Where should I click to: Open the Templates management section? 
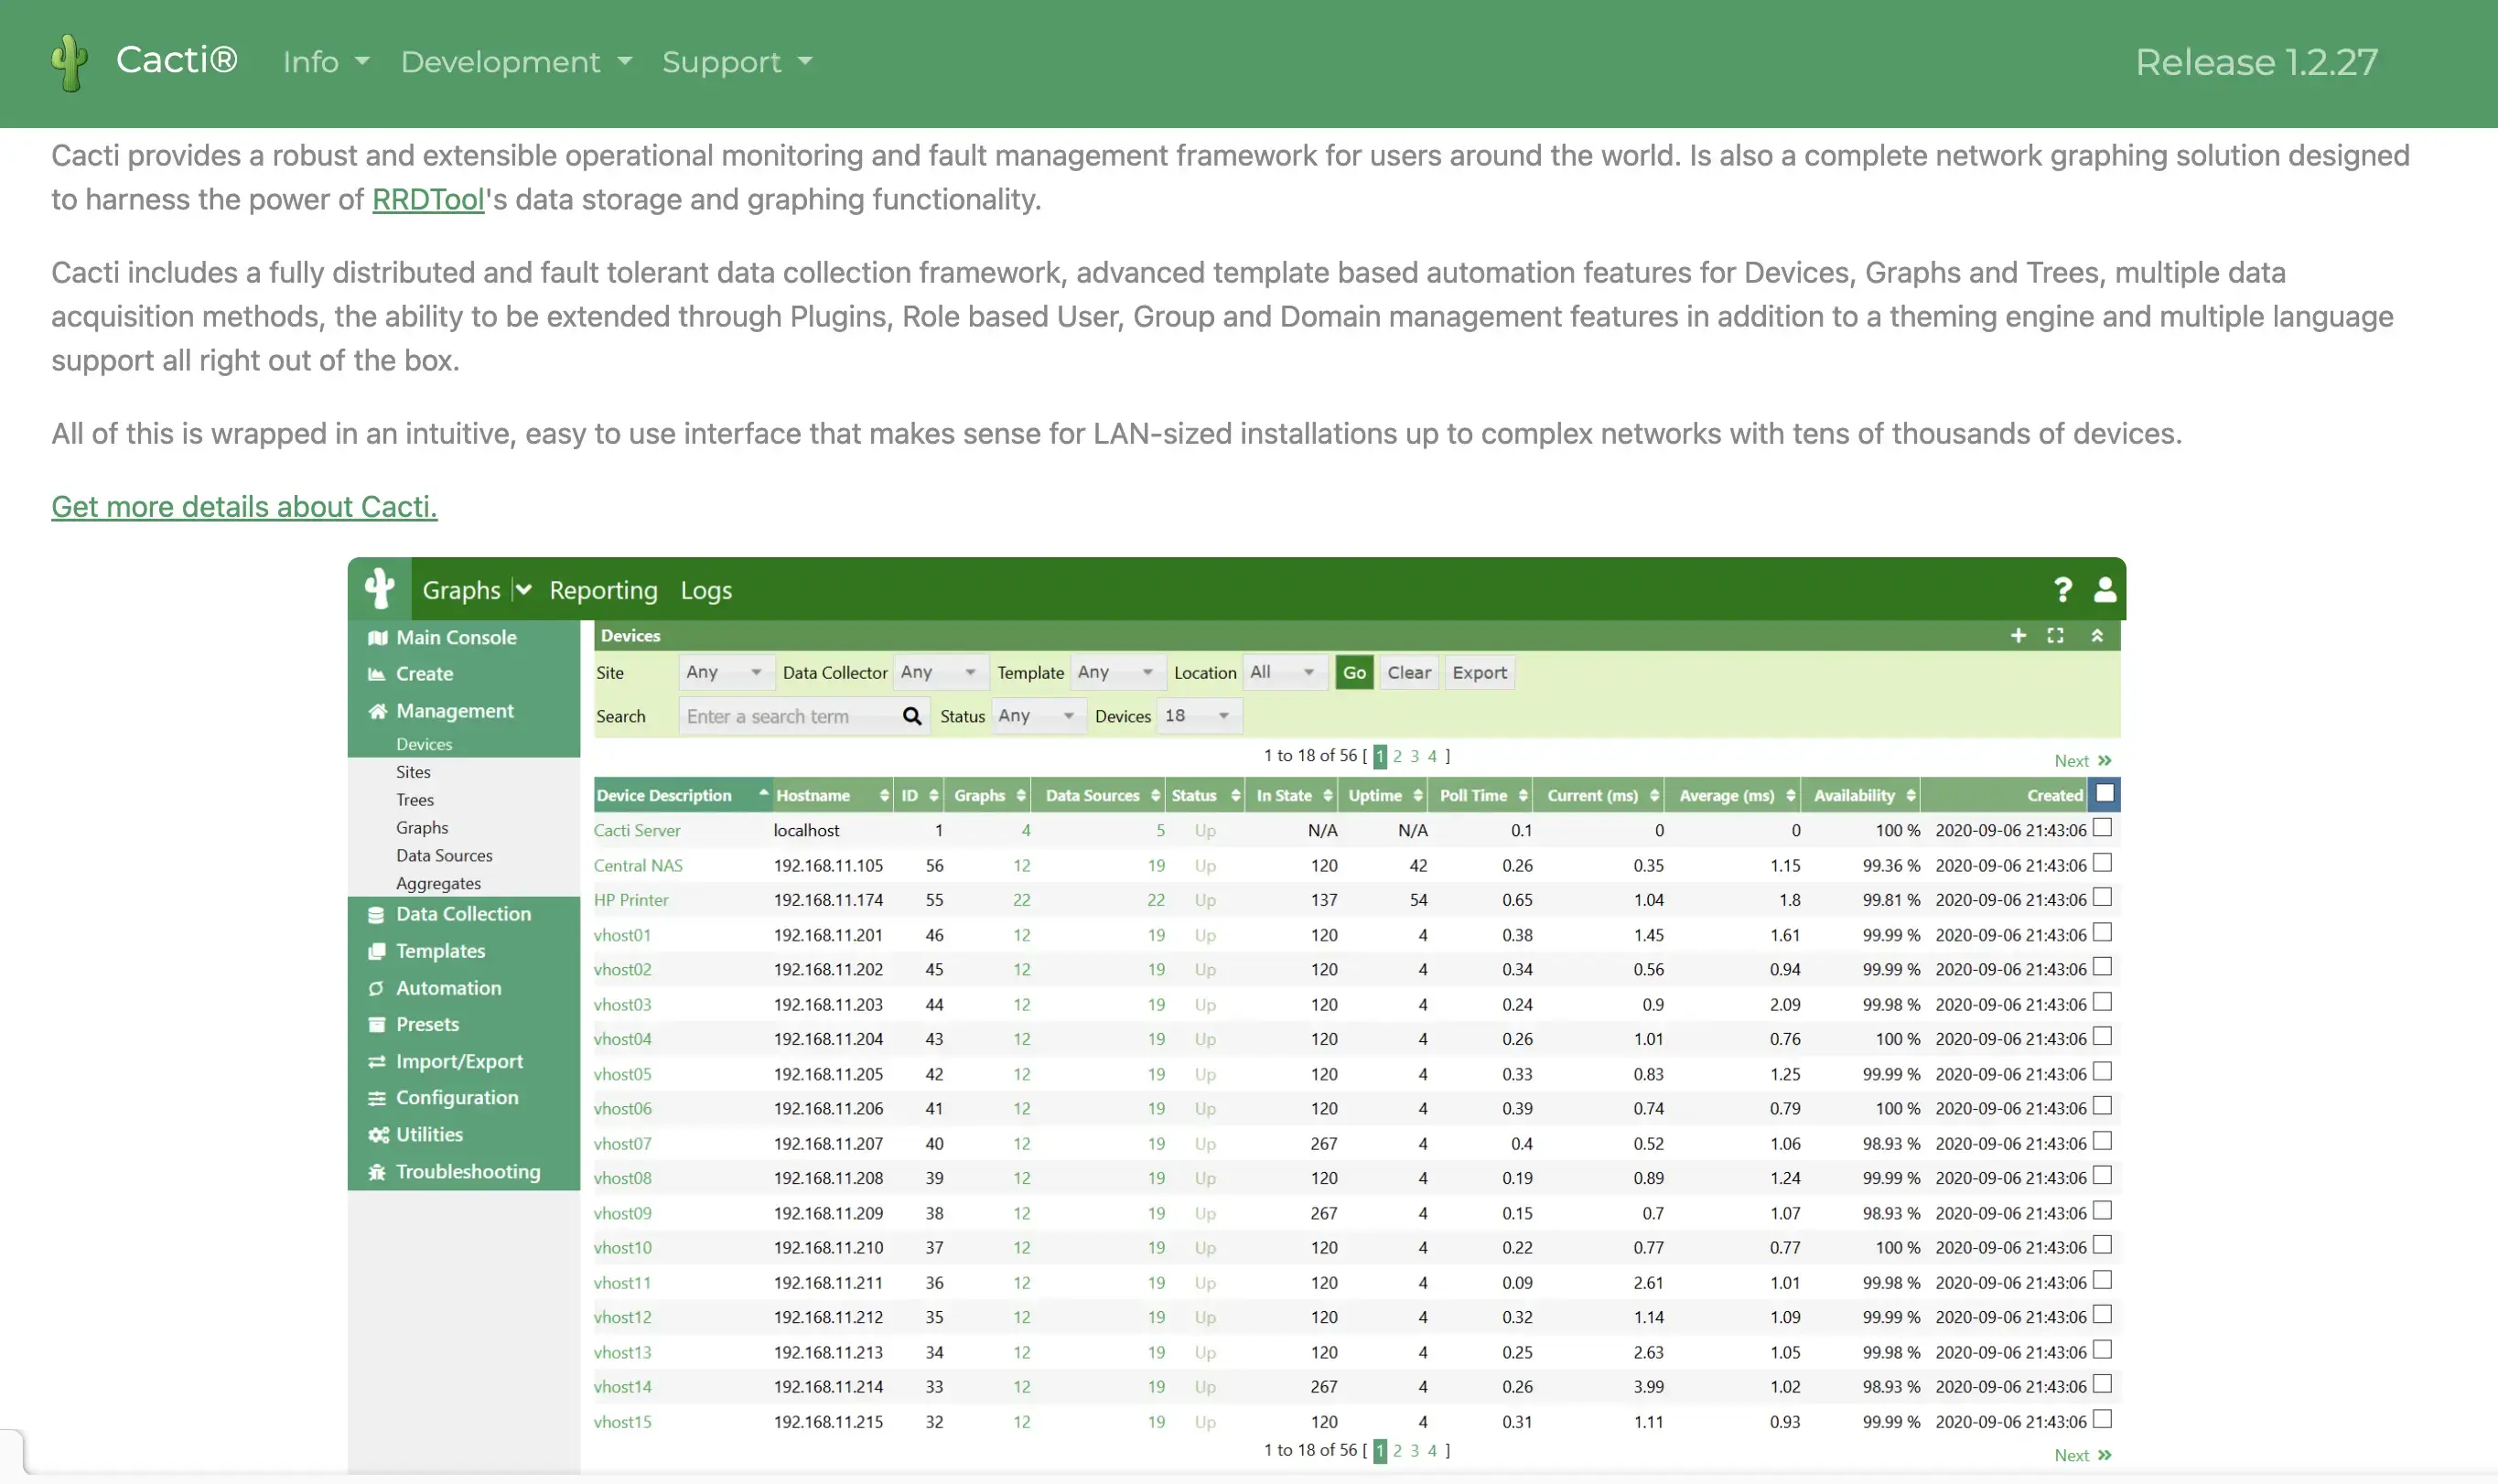coord(438,951)
